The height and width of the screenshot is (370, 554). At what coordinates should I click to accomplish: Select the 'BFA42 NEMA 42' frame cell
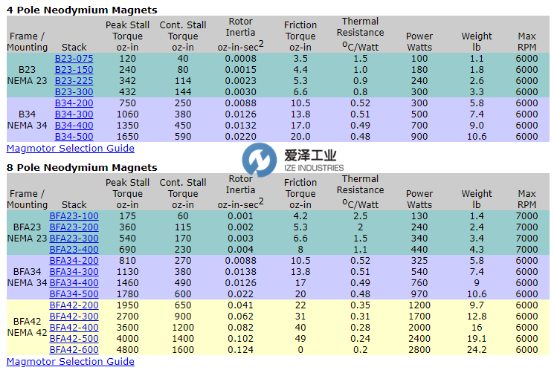(27, 327)
